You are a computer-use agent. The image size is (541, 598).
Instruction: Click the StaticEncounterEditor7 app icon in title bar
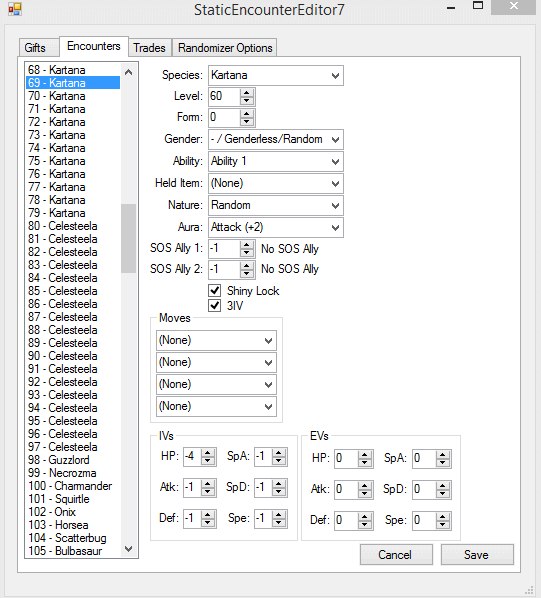(x=15, y=9)
